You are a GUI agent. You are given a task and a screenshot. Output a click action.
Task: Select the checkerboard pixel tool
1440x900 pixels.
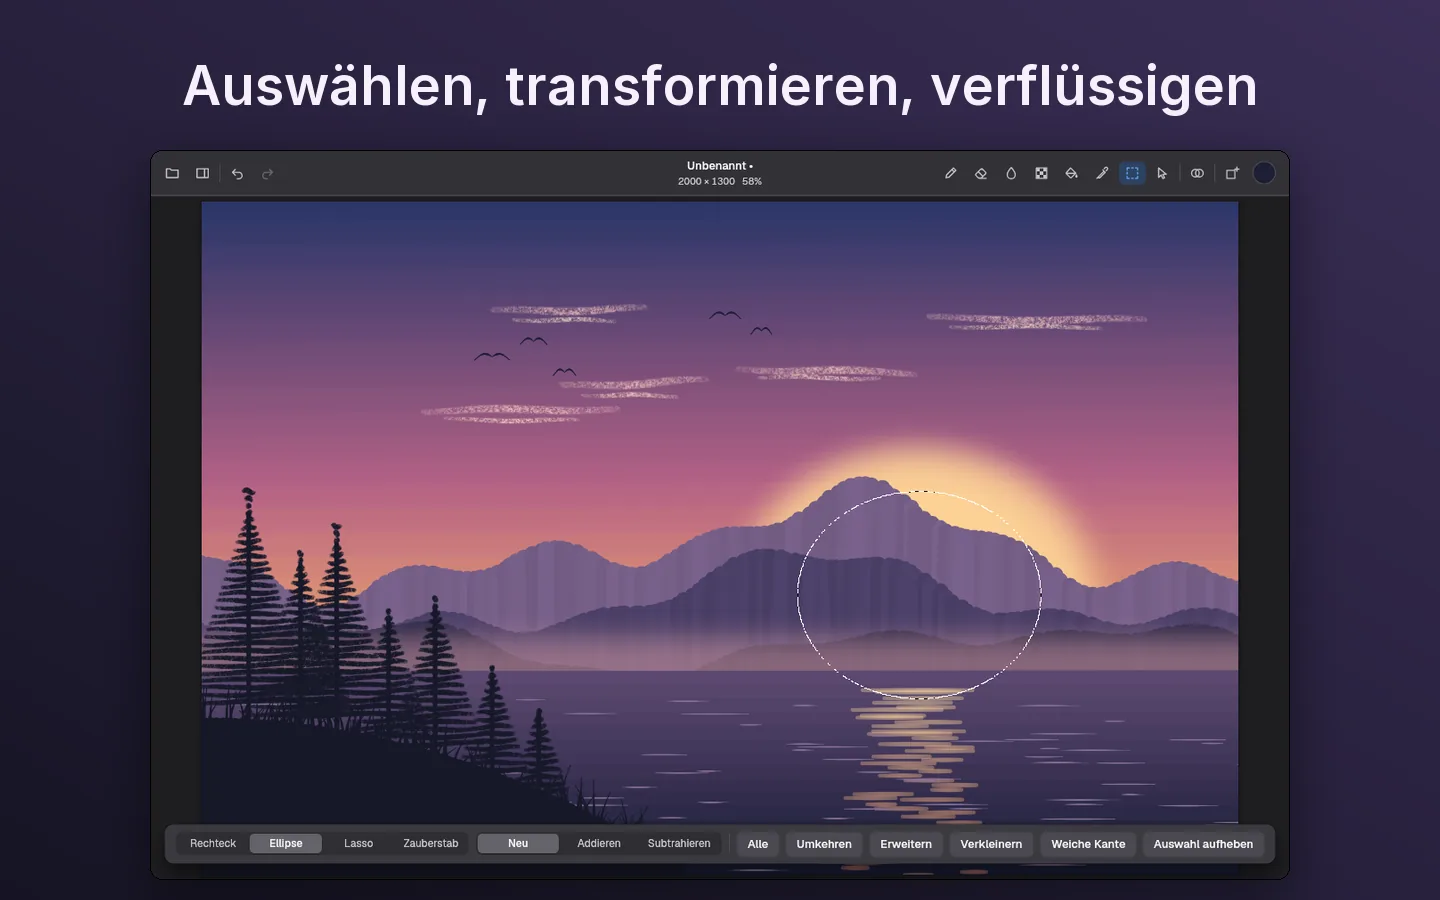(x=1041, y=173)
